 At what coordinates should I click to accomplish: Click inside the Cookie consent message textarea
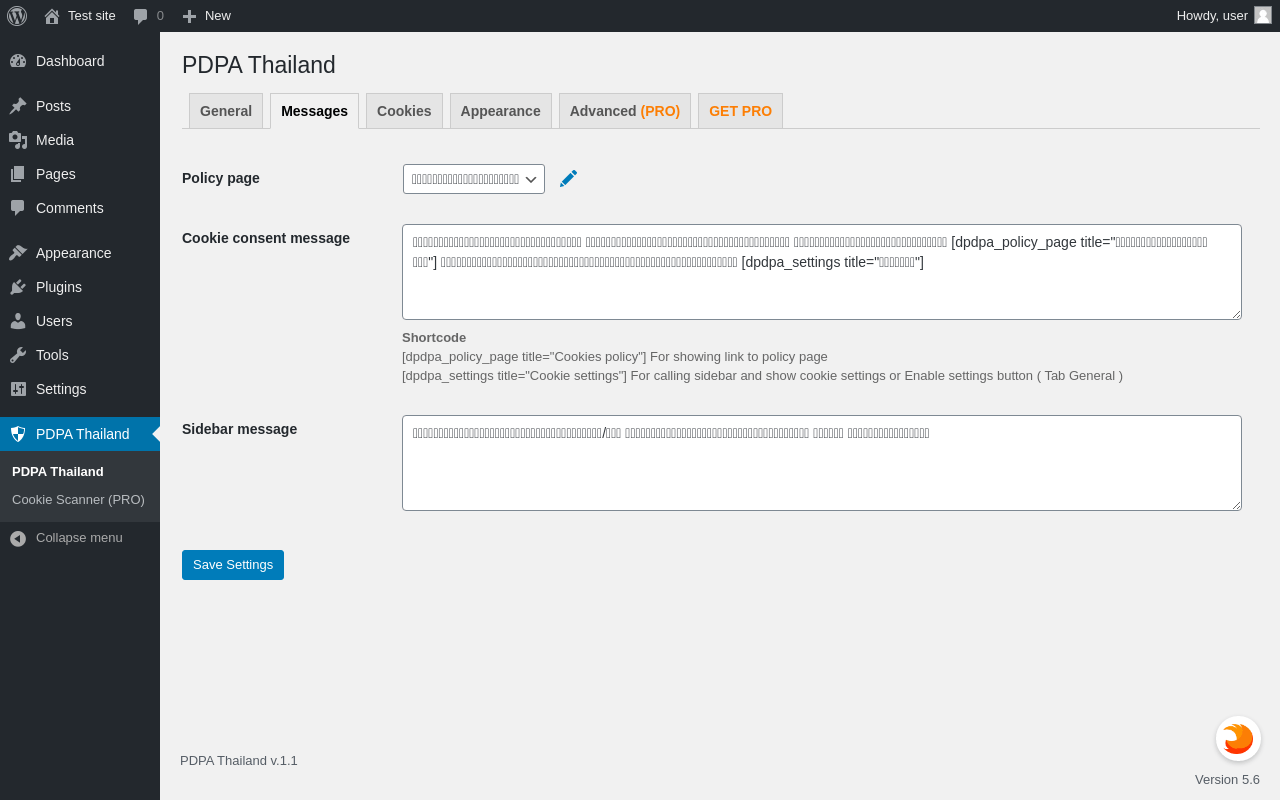pyautogui.click(x=822, y=272)
